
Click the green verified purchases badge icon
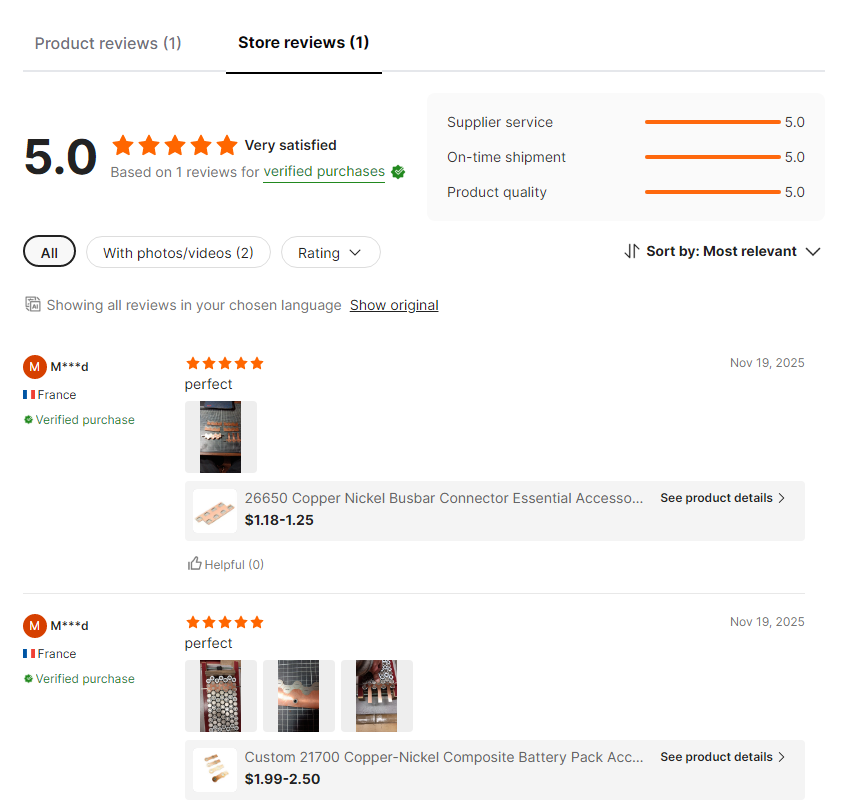[x=398, y=172]
